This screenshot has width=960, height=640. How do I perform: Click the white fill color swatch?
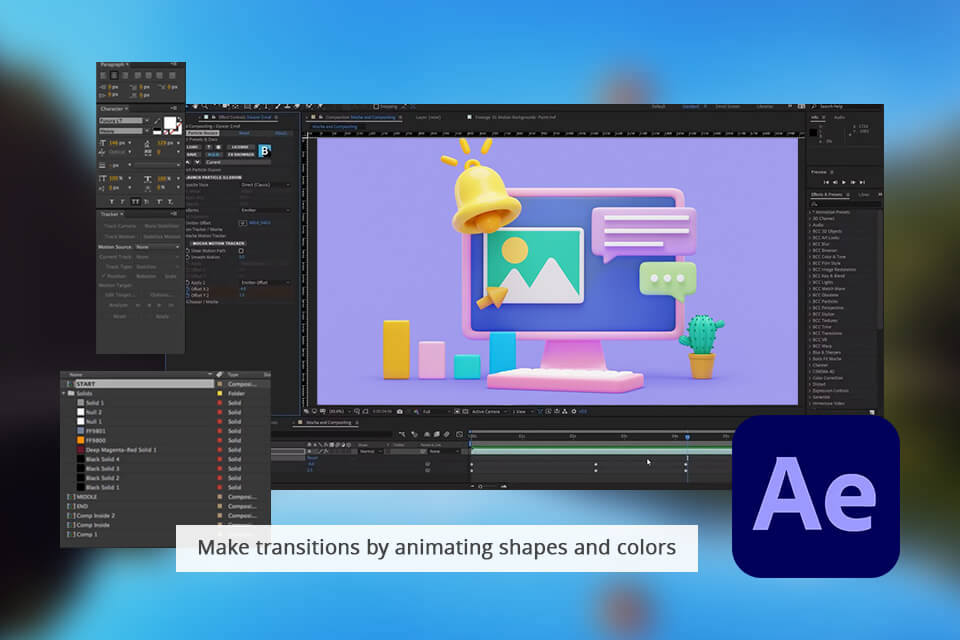[170, 124]
